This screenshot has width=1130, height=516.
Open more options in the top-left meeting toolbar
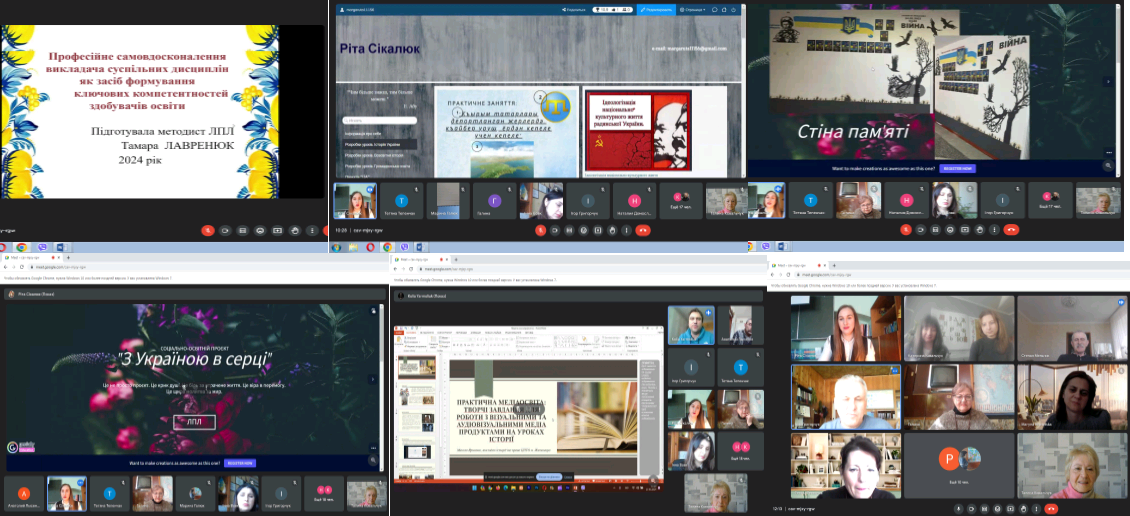tap(314, 230)
